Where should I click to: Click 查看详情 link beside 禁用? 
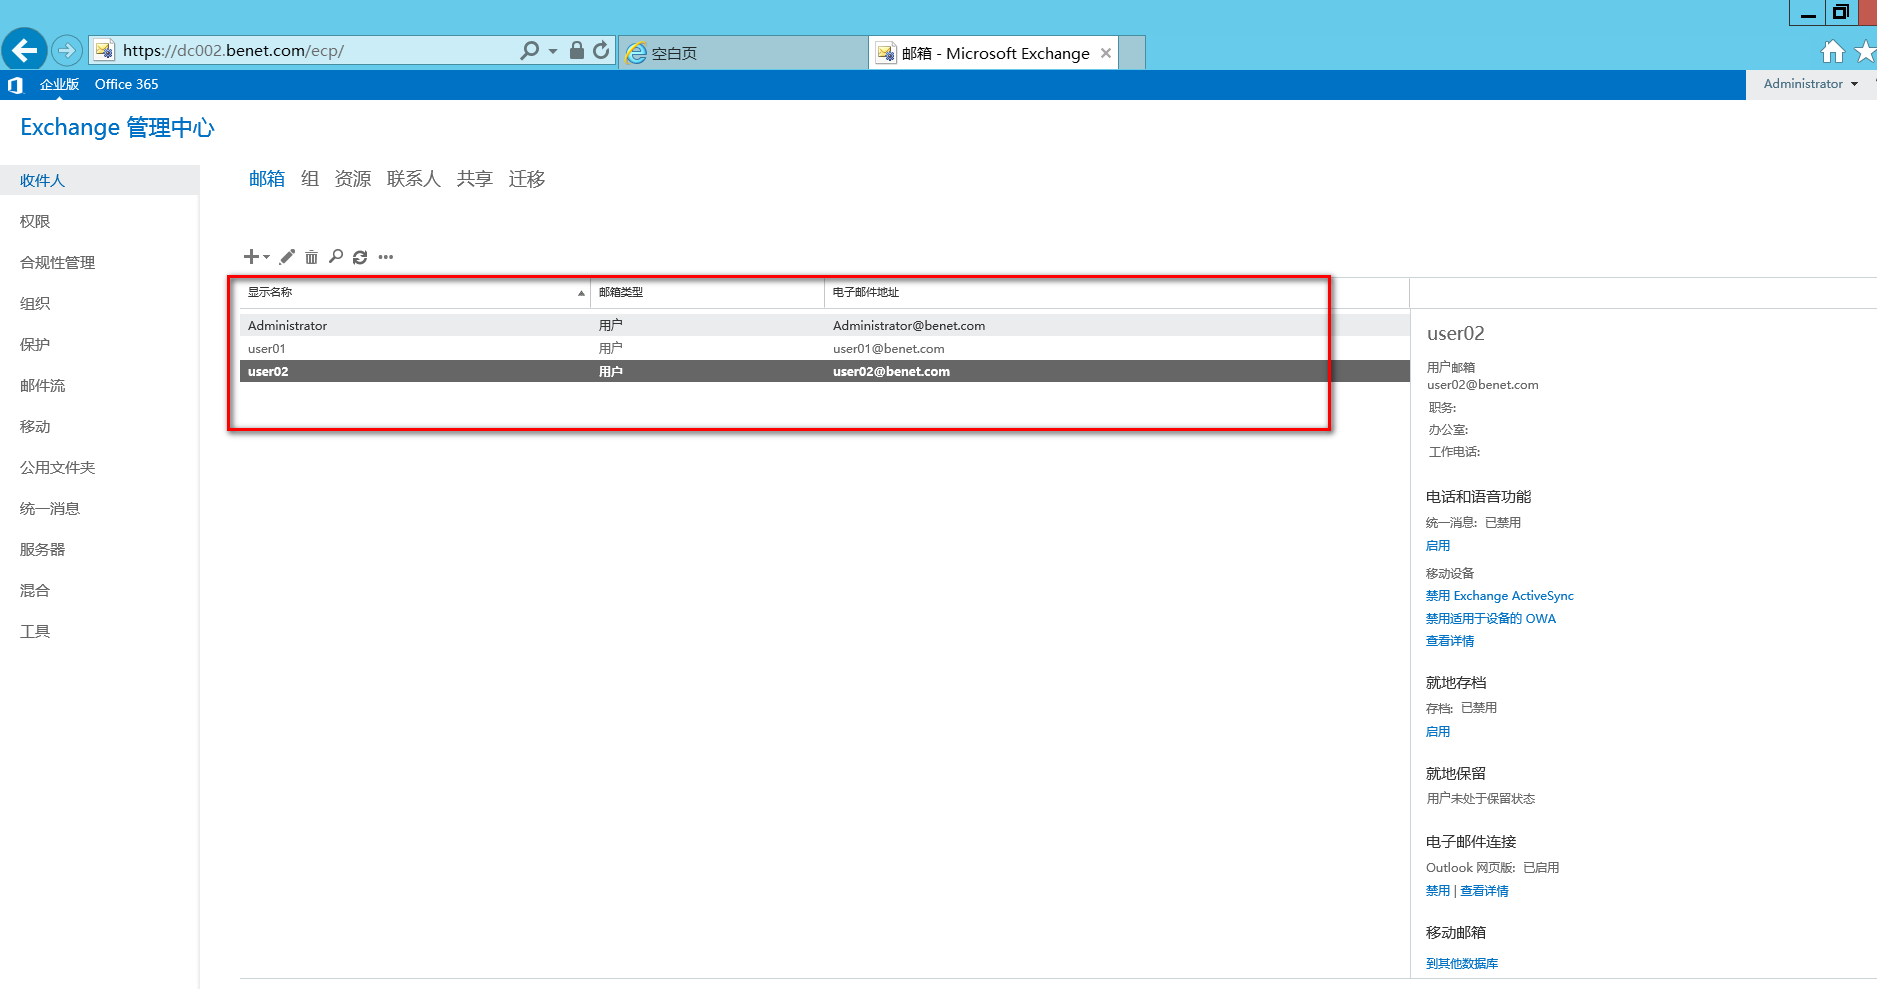1484,891
